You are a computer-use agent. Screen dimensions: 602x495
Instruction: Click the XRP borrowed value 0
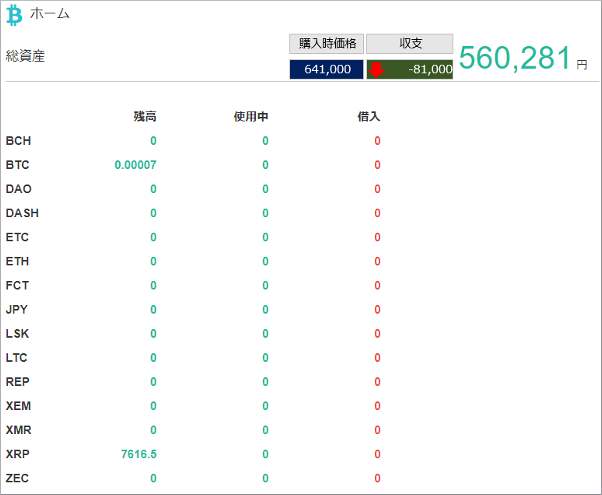[377, 454]
